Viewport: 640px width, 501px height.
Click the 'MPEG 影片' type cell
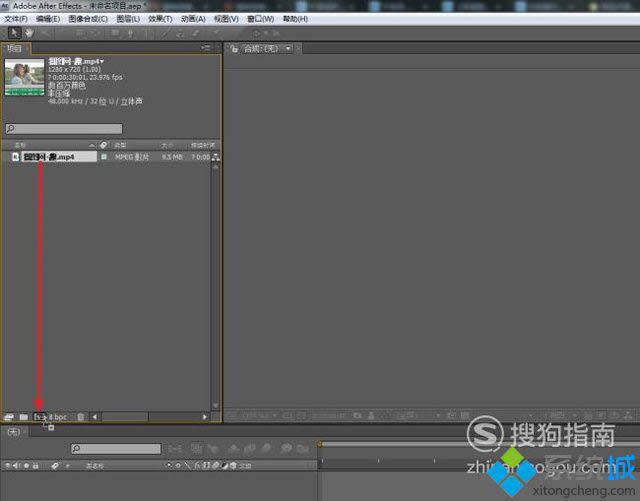coord(132,157)
